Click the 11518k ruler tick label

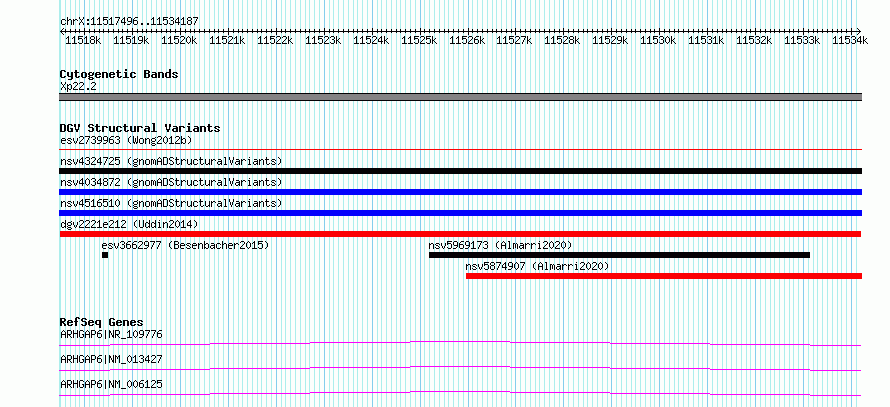pyautogui.click(x=83, y=40)
